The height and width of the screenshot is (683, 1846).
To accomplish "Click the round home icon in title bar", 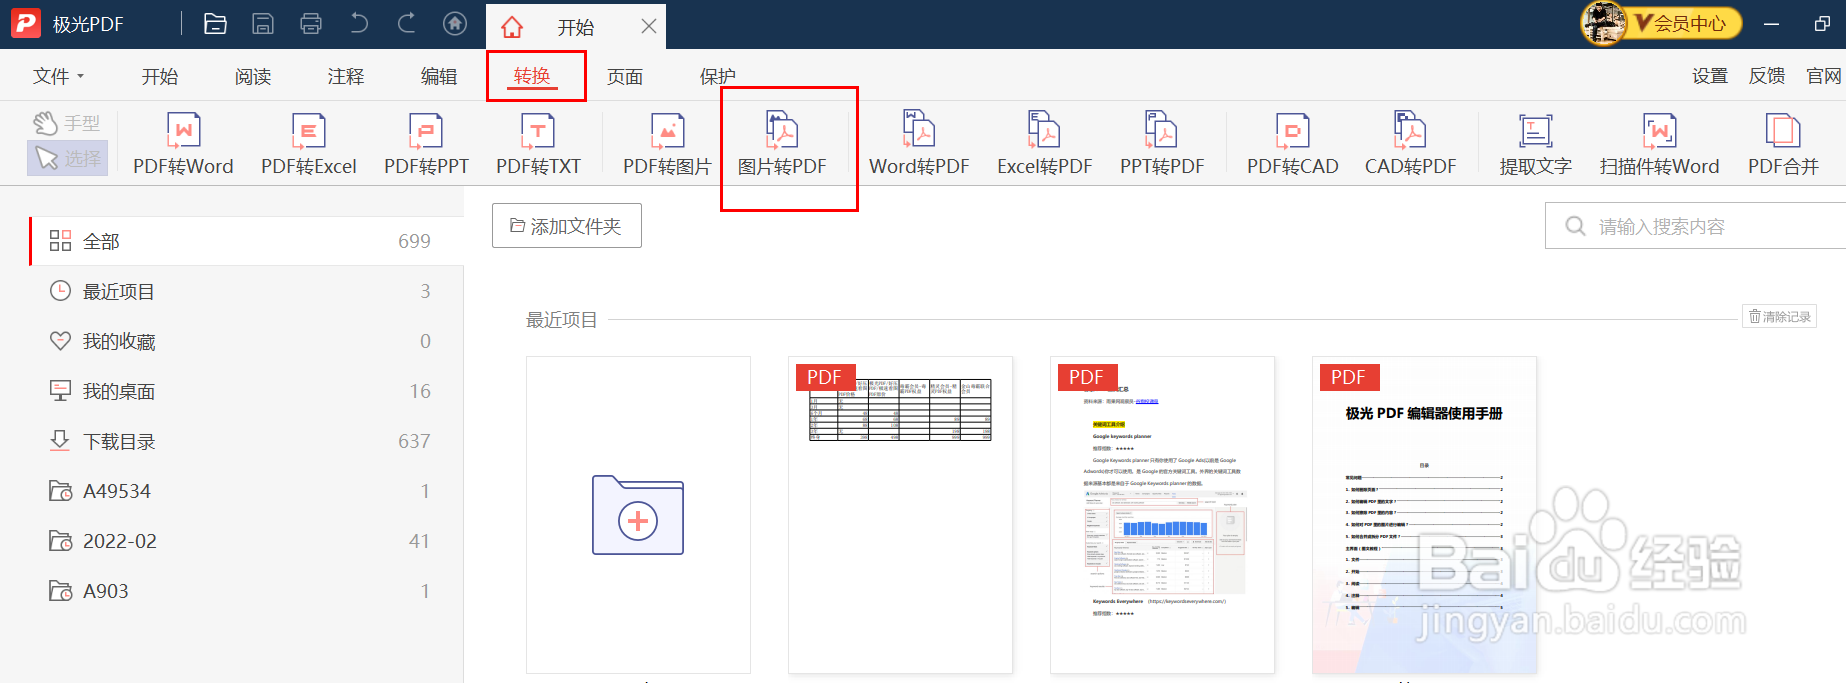I will [455, 24].
